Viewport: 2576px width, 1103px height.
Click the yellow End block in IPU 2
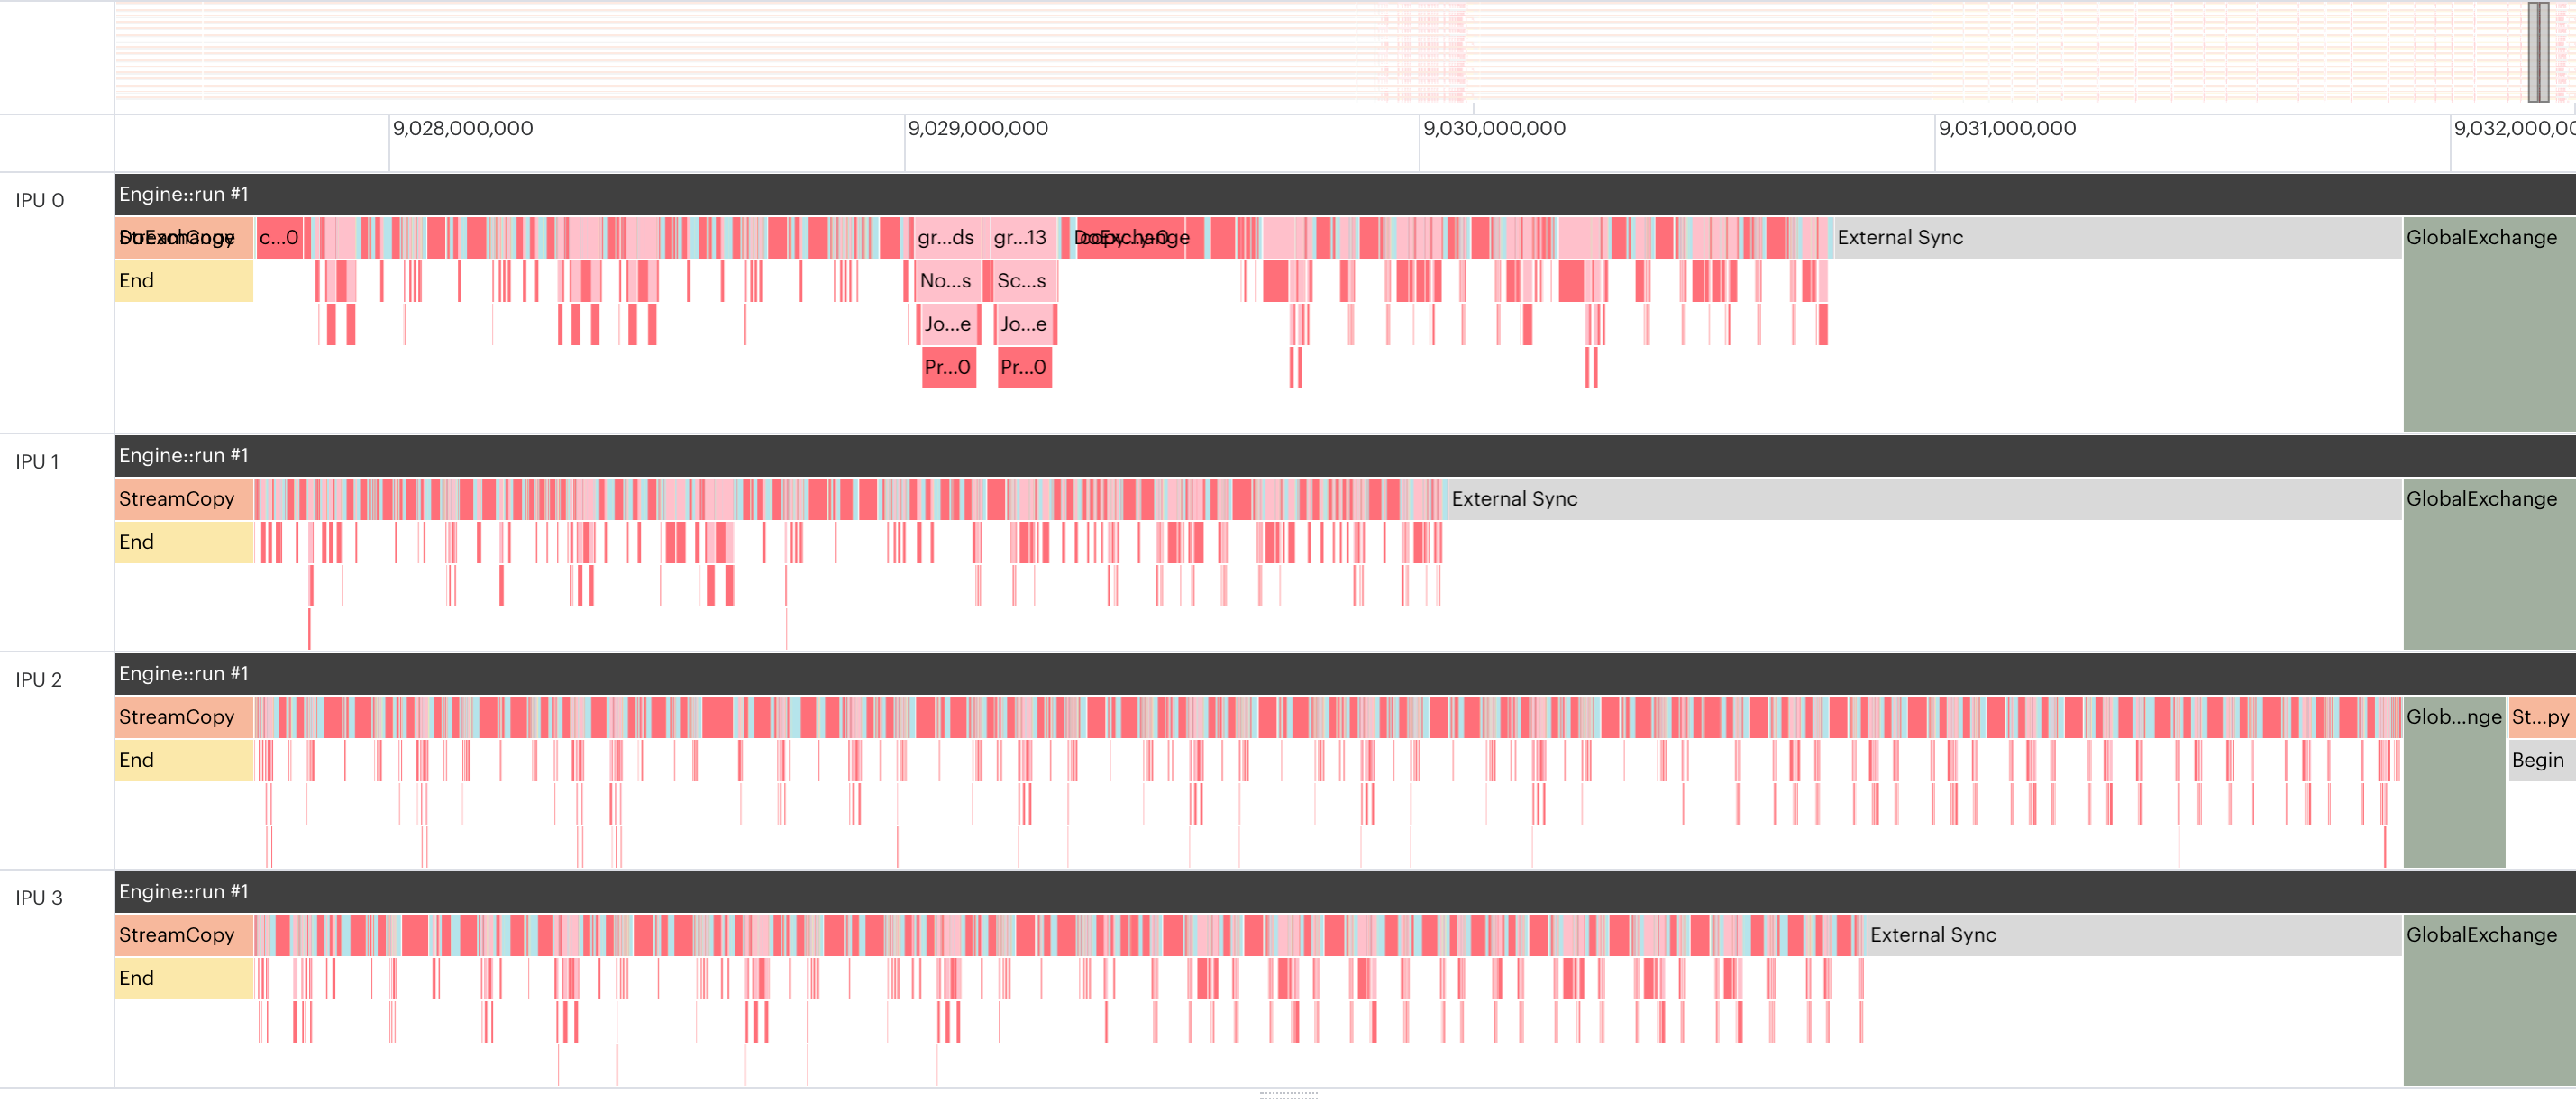pyautogui.click(x=184, y=760)
